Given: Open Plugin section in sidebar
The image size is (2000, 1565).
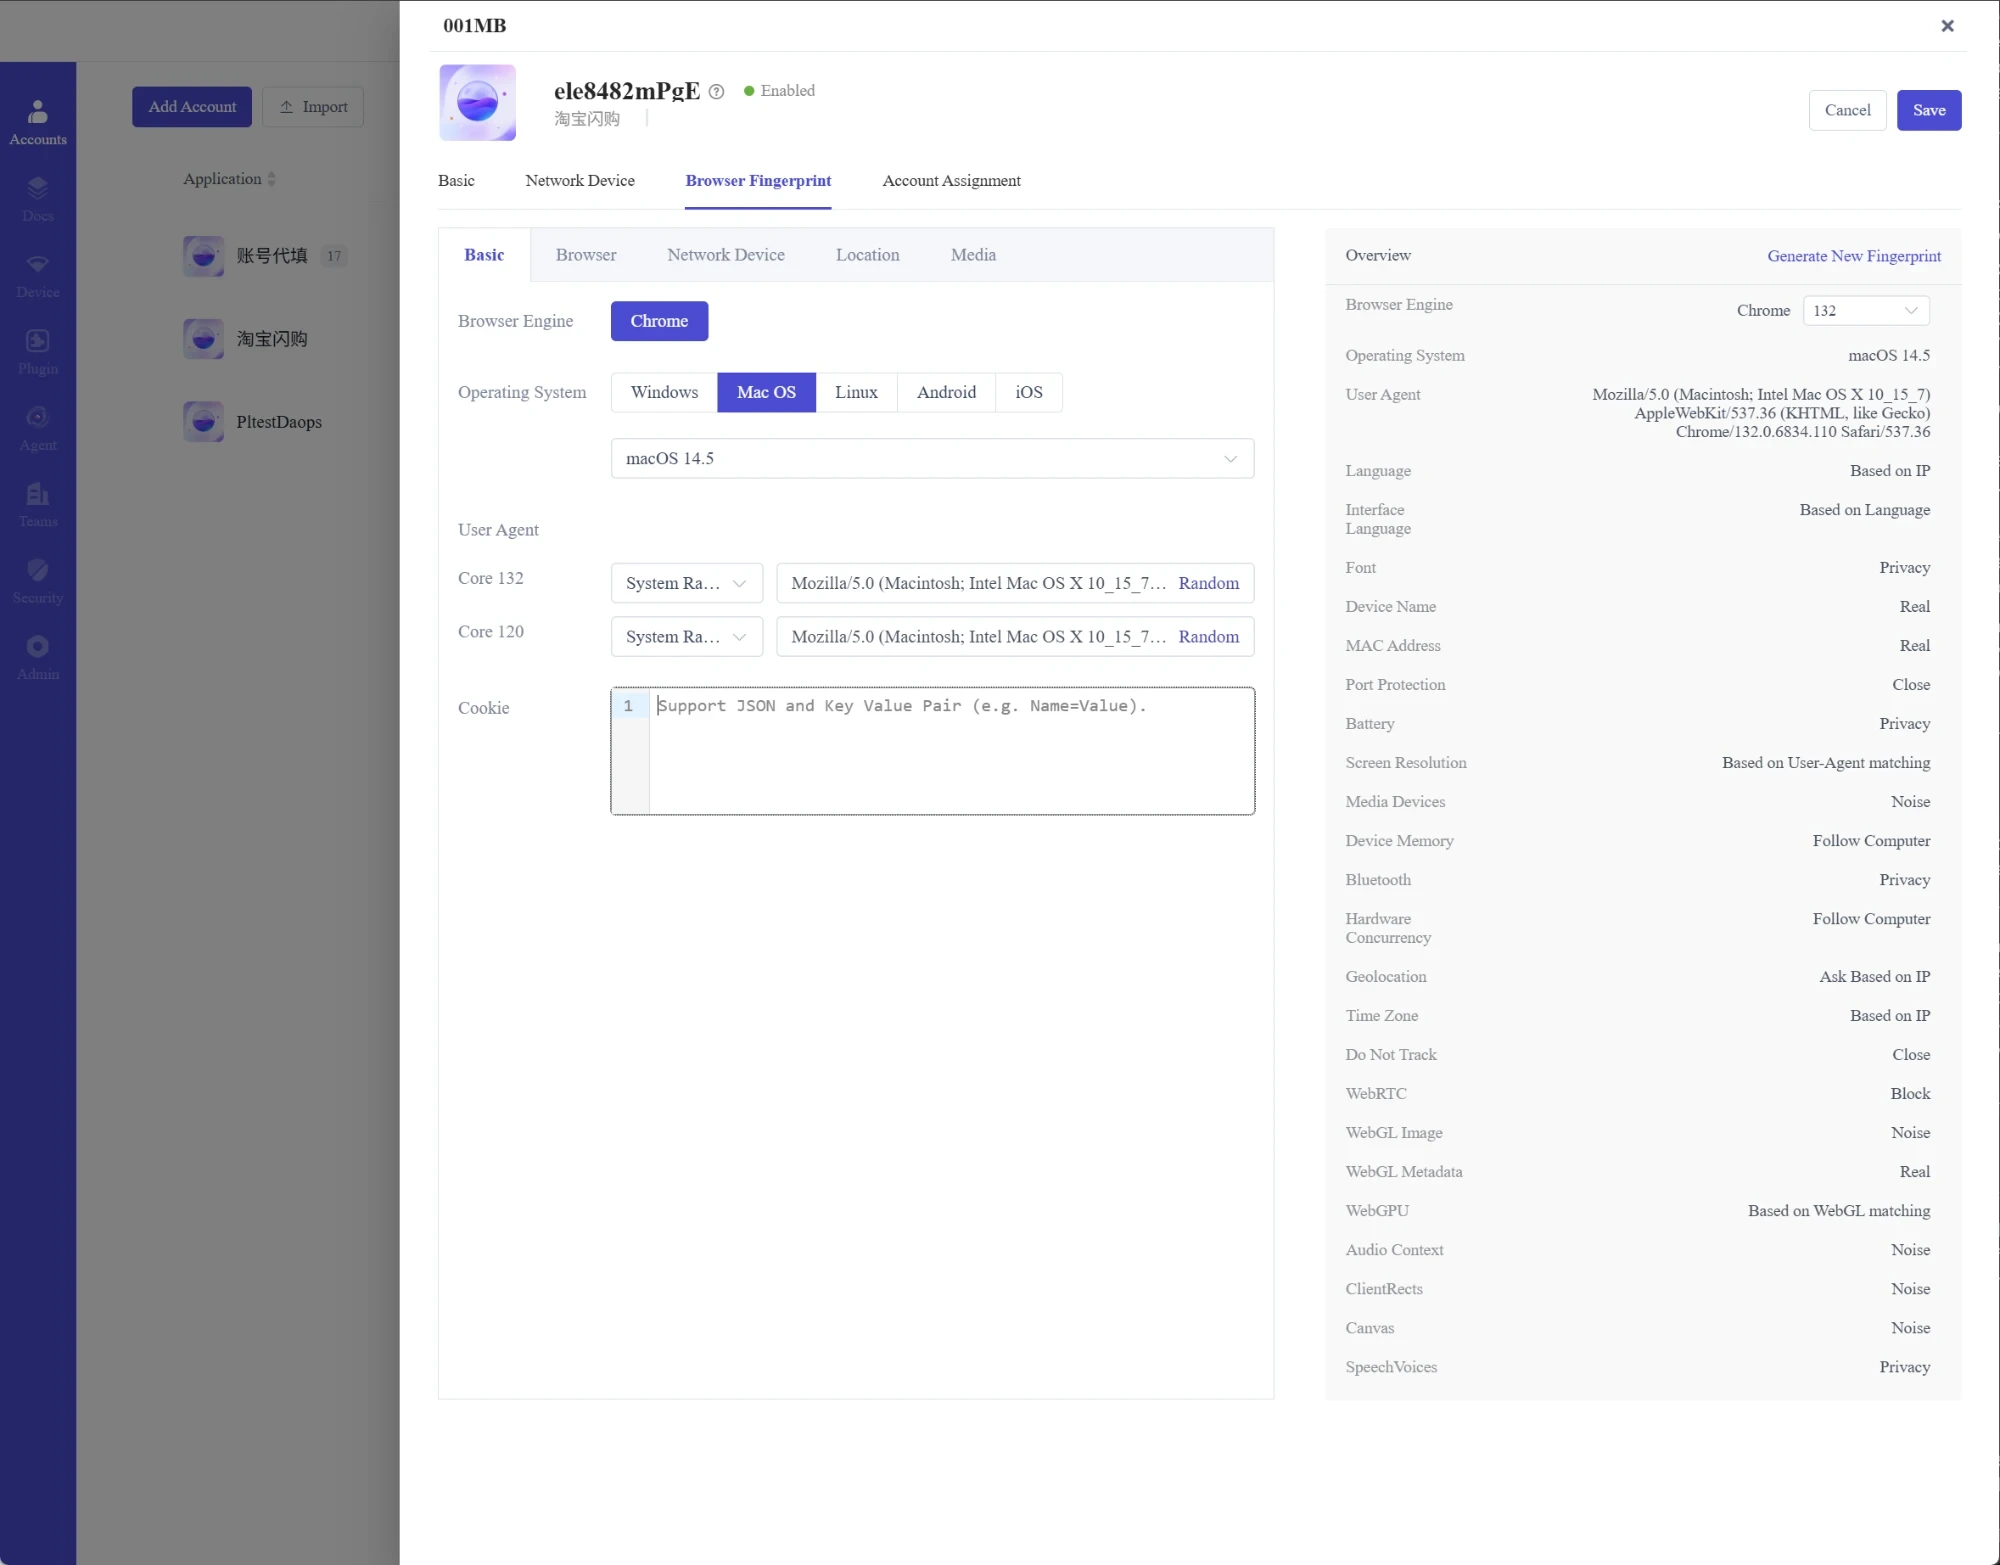Looking at the screenshot, I should coord(38,353).
